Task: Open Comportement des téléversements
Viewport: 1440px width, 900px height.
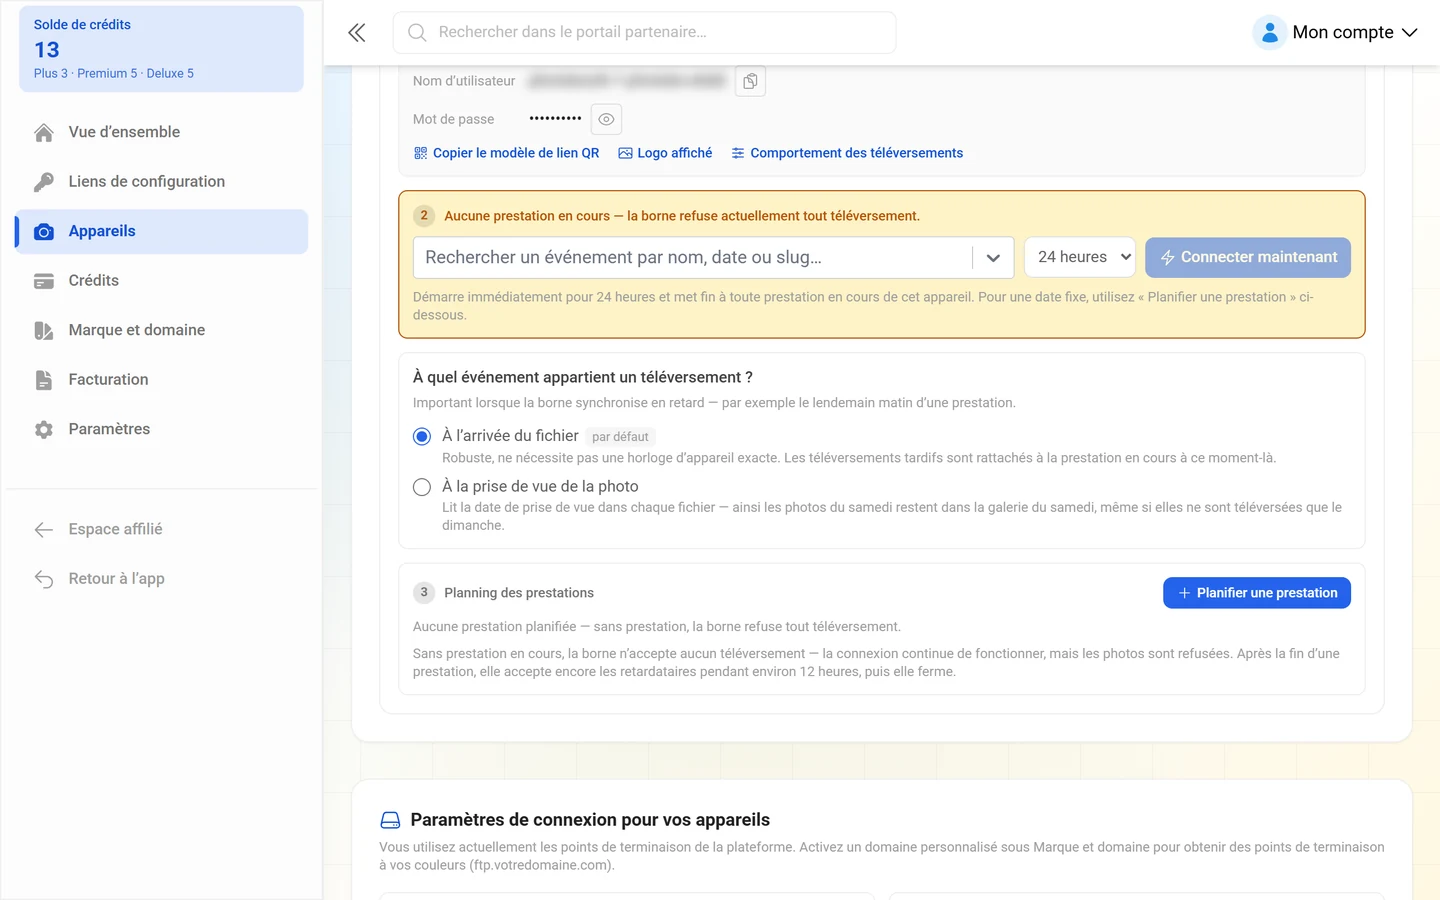Action: [847, 153]
